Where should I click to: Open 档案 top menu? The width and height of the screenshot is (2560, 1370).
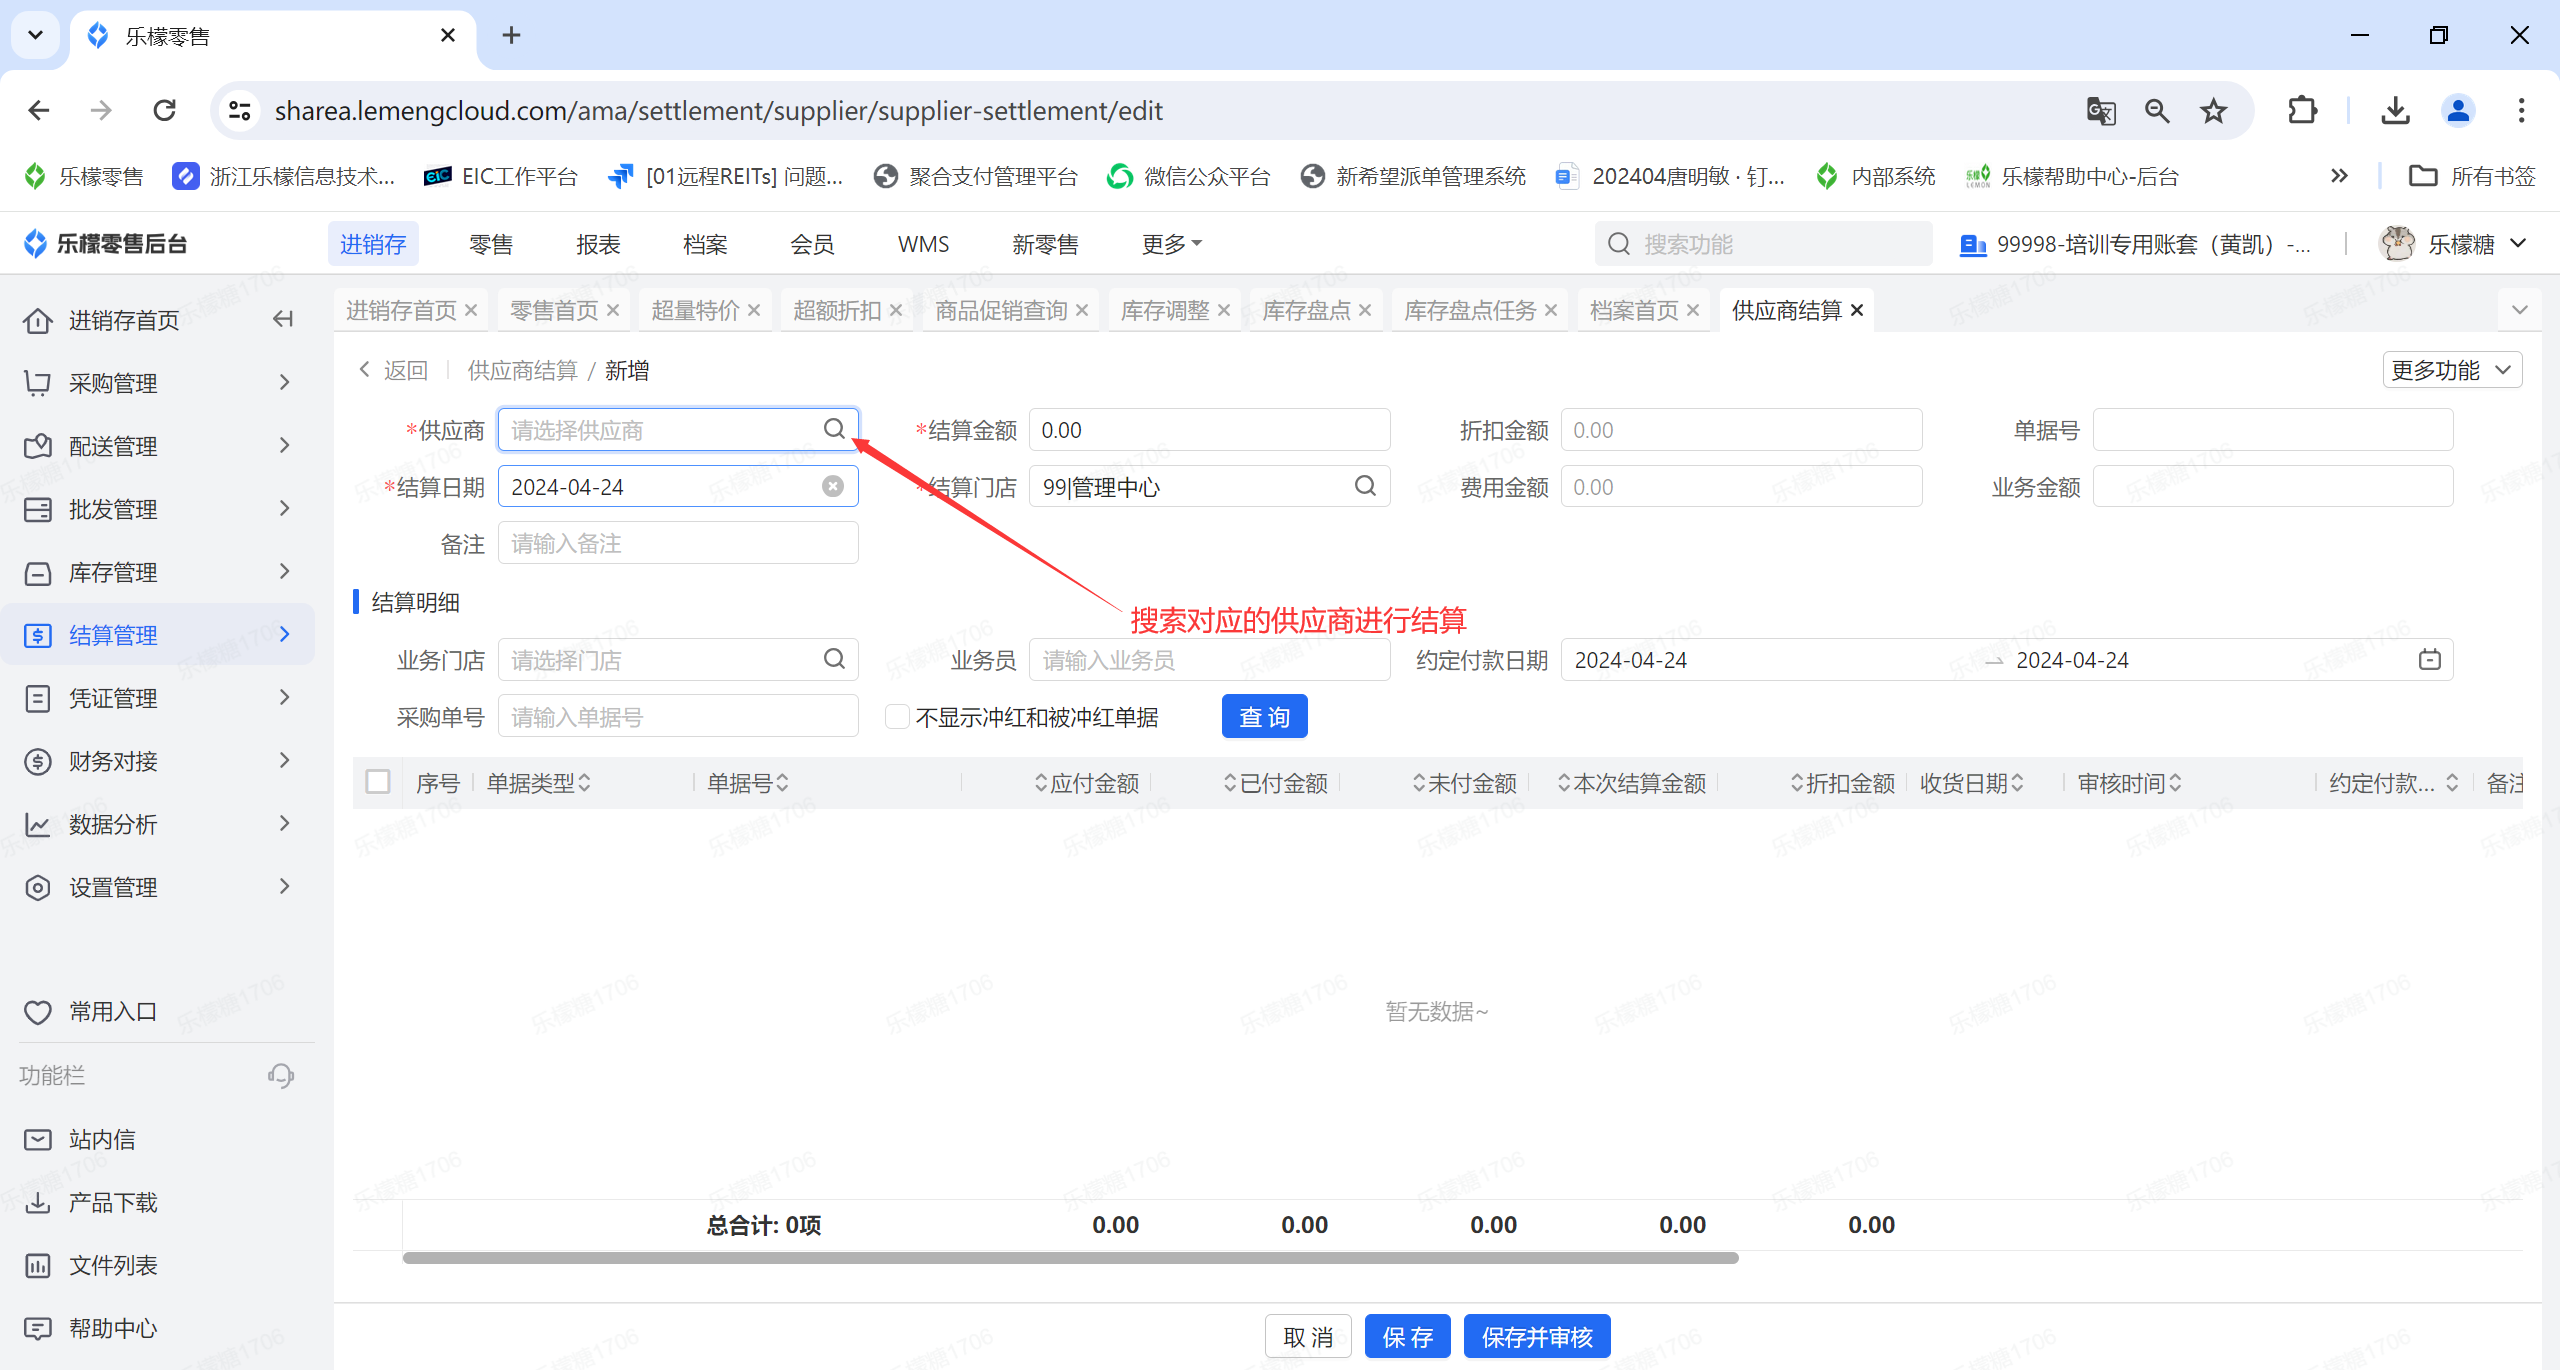click(x=705, y=244)
